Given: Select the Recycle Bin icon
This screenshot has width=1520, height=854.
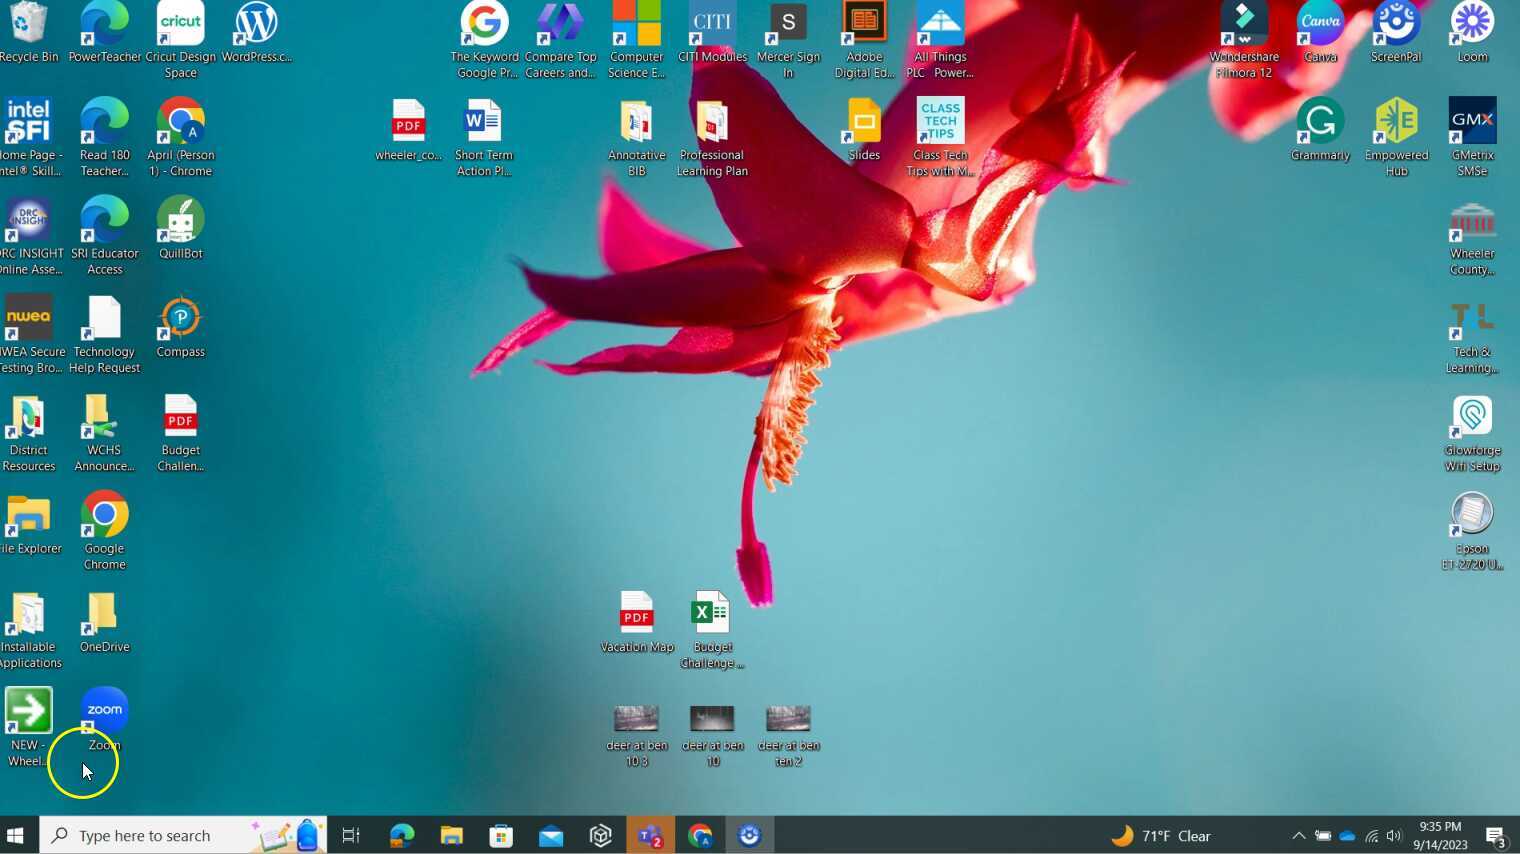Looking at the screenshot, I should (28, 24).
